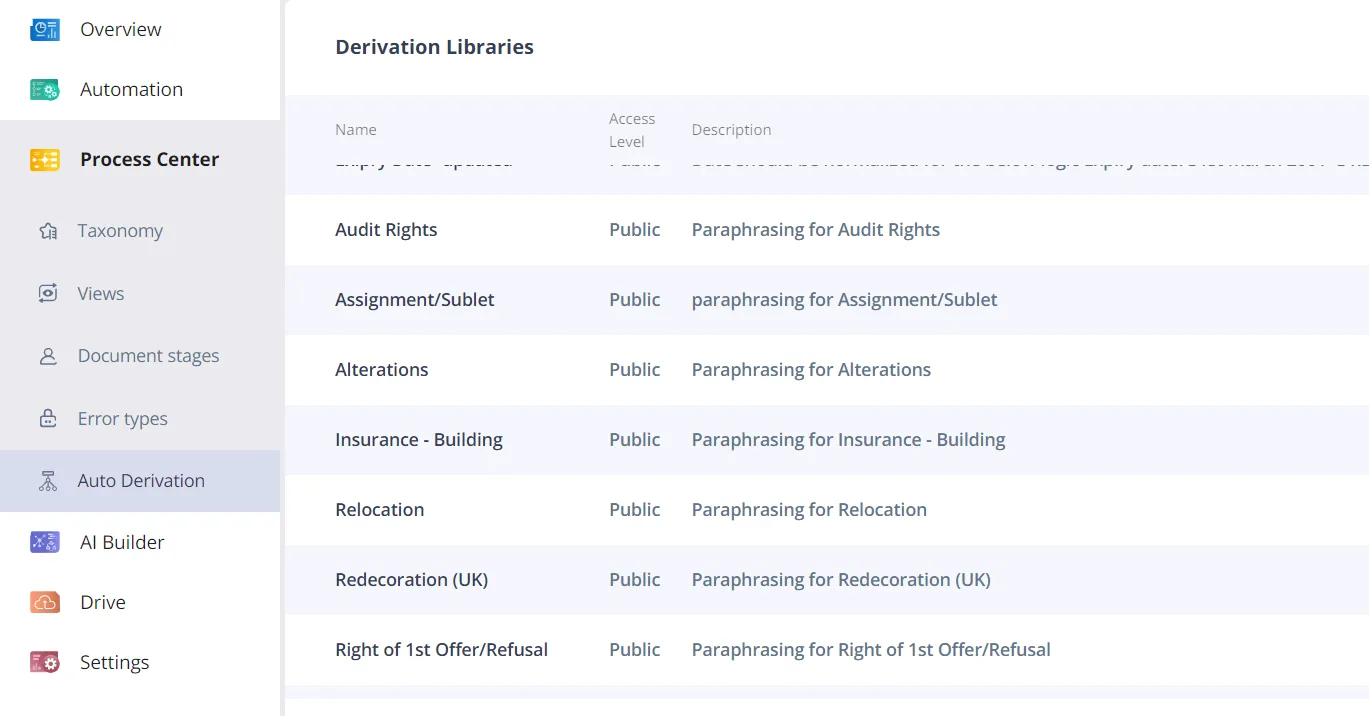Open the Audit Rights library
This screenshot has height=716, width=1369.
[386, 230]
